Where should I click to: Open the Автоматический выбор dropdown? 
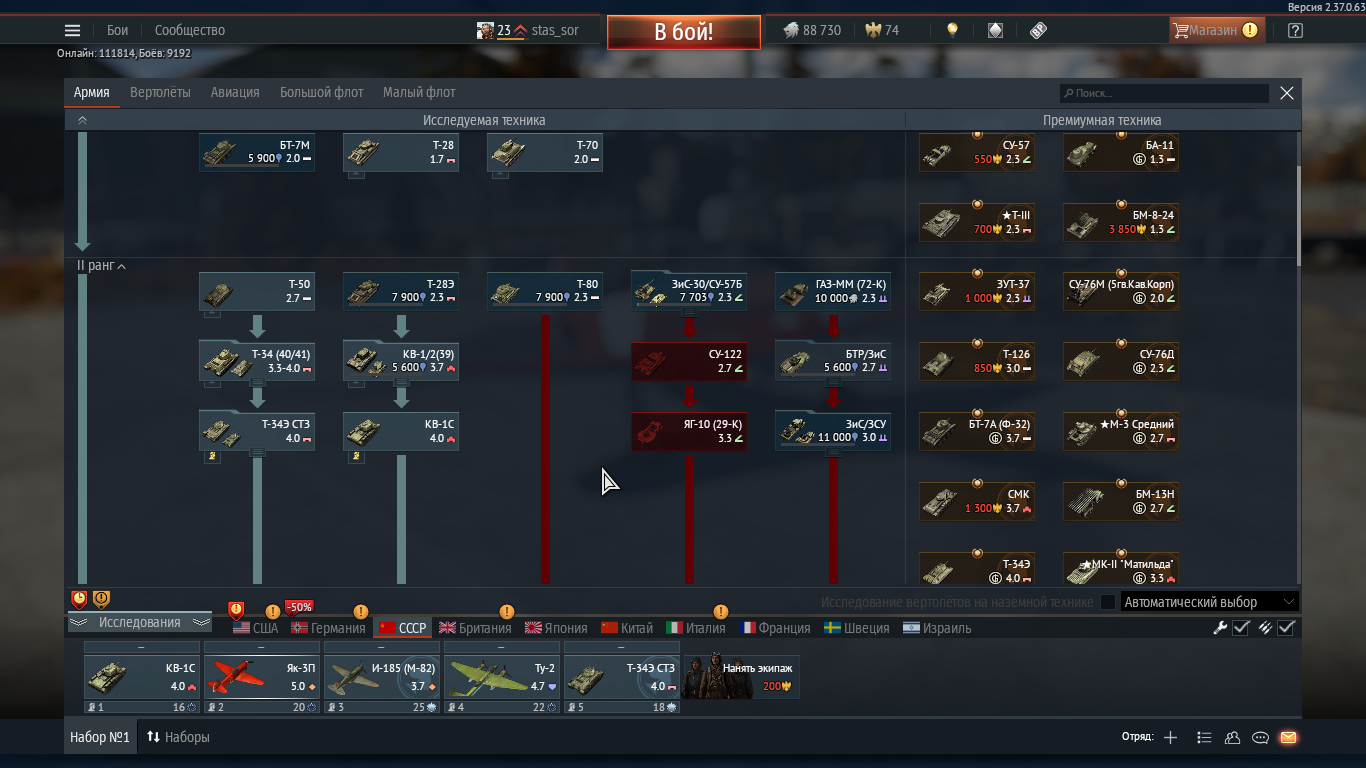pyautogui.click(x=1209, y=602)
